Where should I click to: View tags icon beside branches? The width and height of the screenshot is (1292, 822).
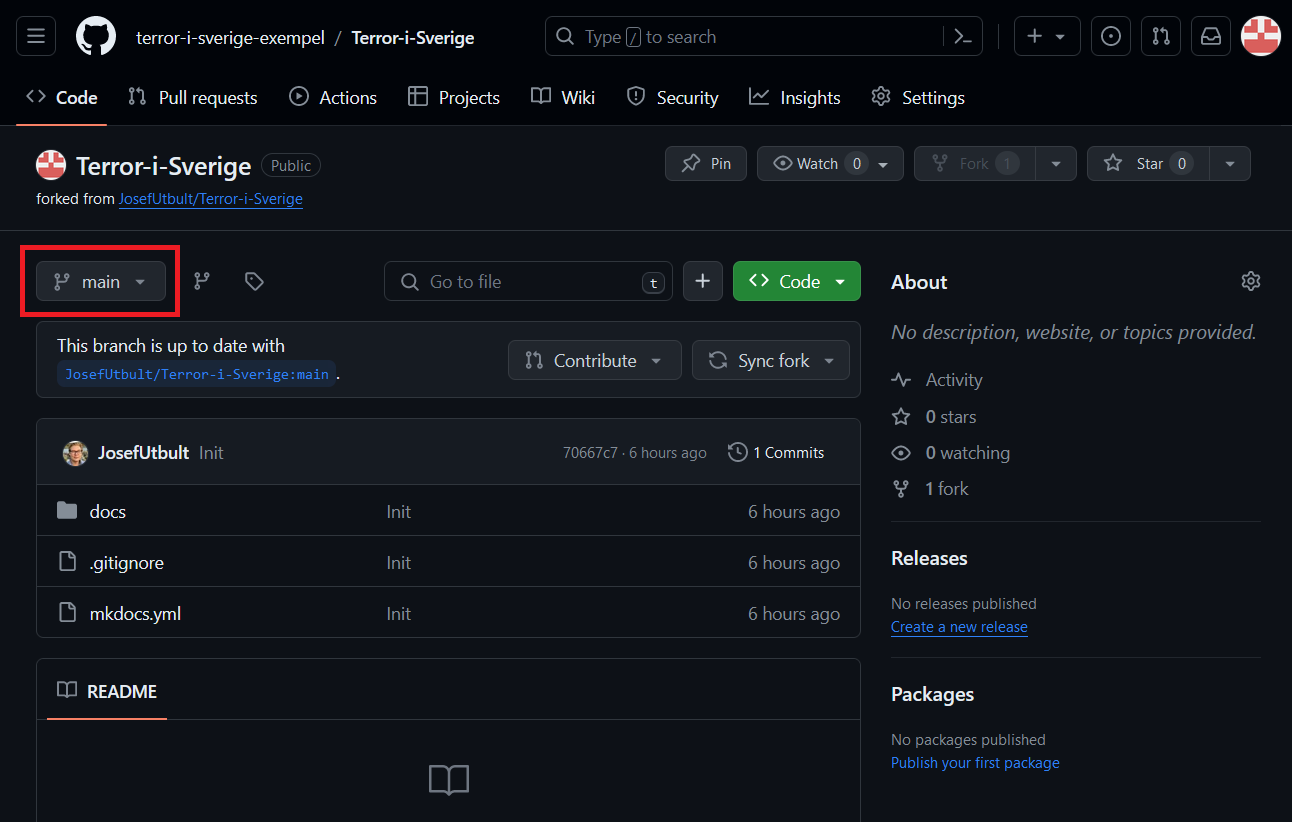[254, 282]
